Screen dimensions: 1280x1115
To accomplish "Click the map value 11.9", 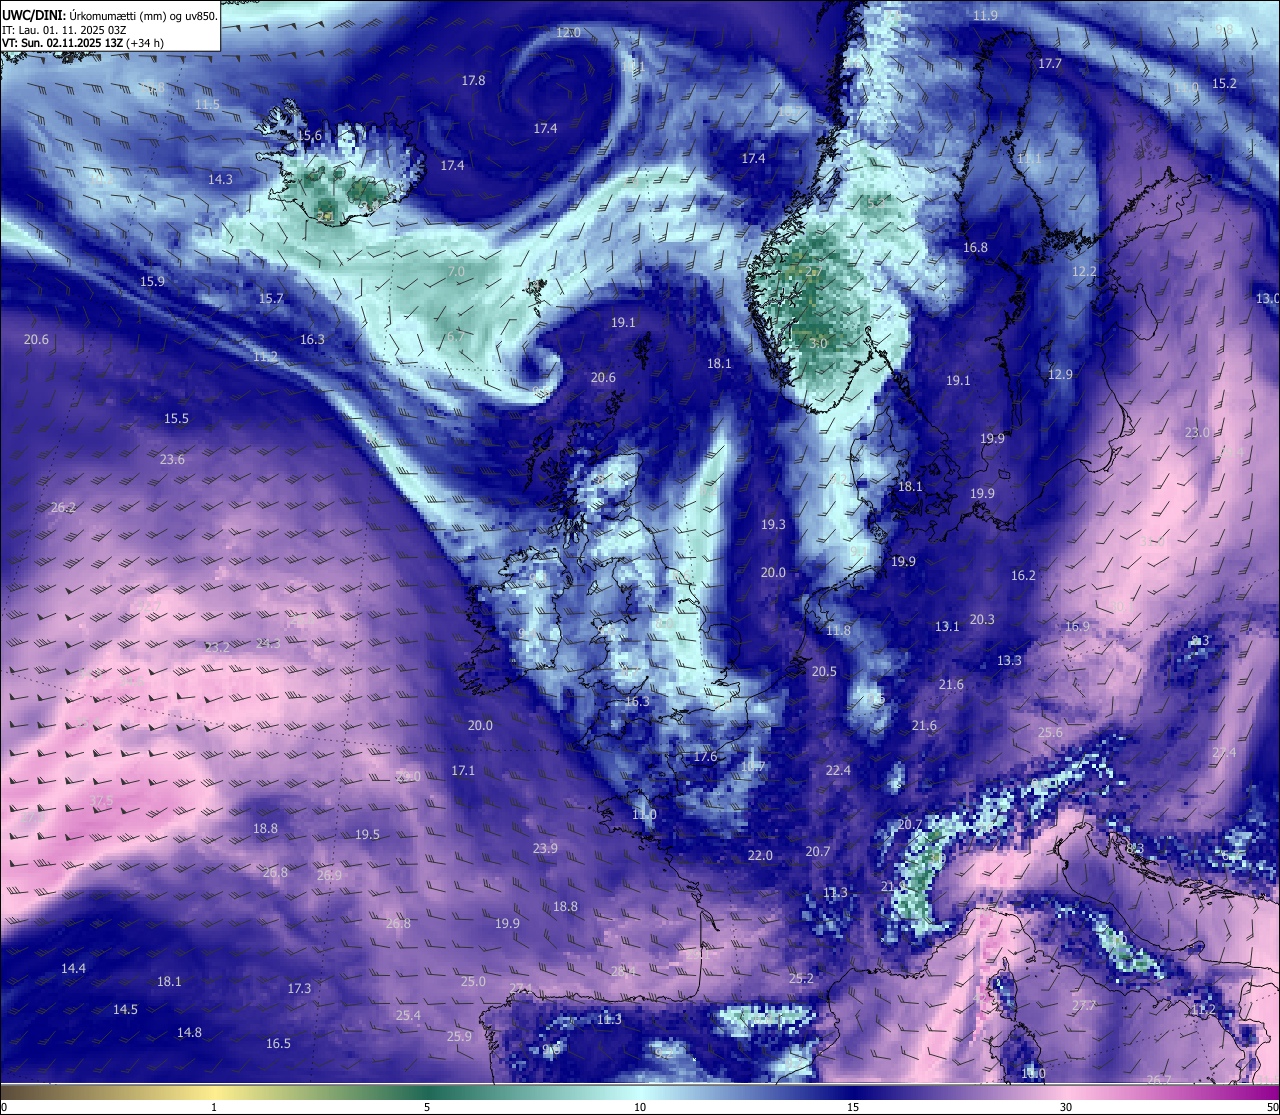I will (x=985, y=16).
